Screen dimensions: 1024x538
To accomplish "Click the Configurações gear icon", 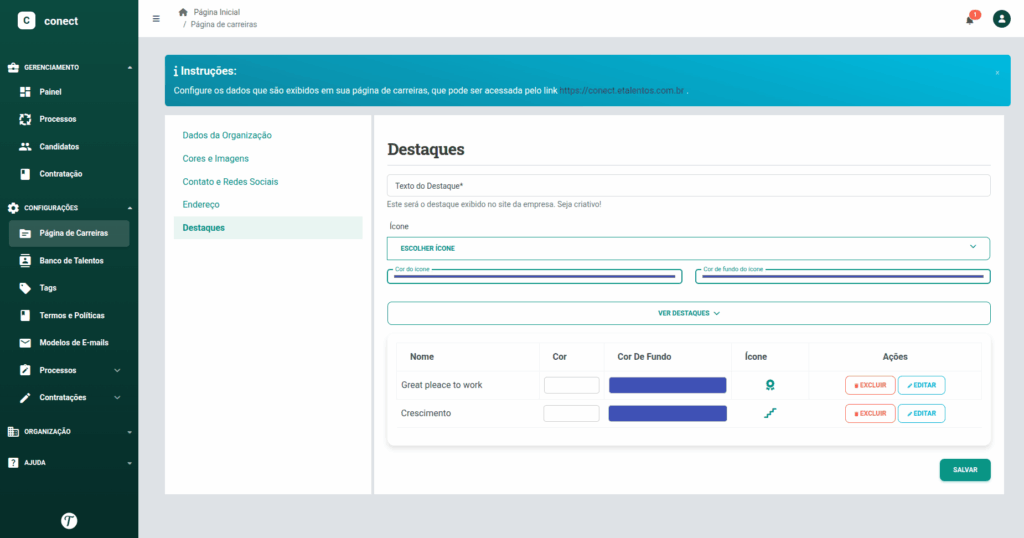I will pos(13,208).
